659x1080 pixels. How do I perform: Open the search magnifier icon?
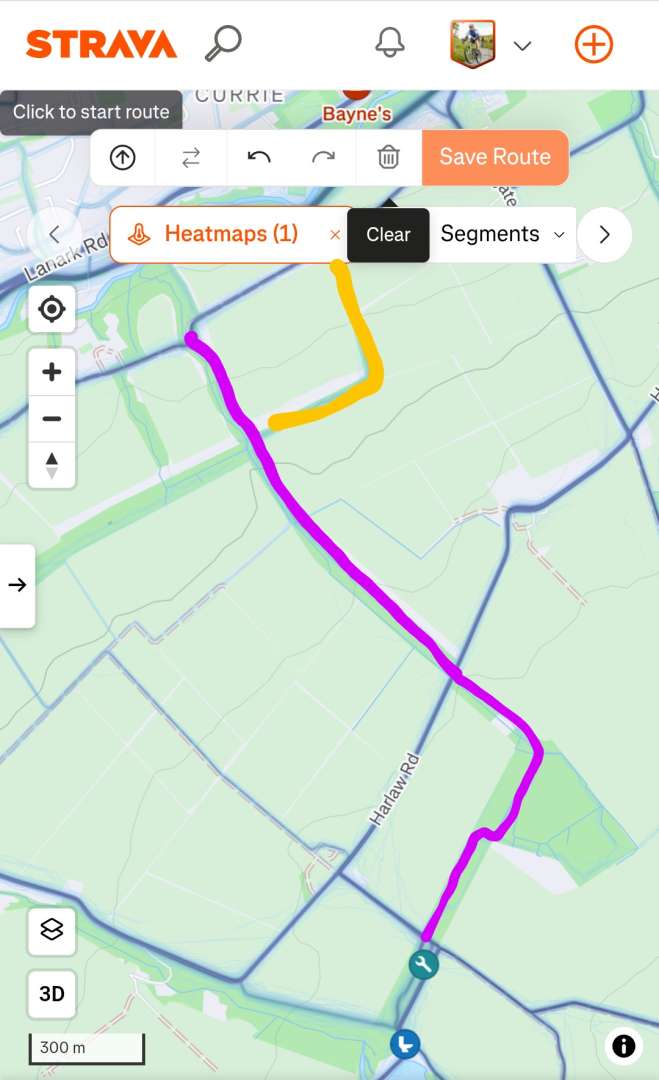coord(223,43)
